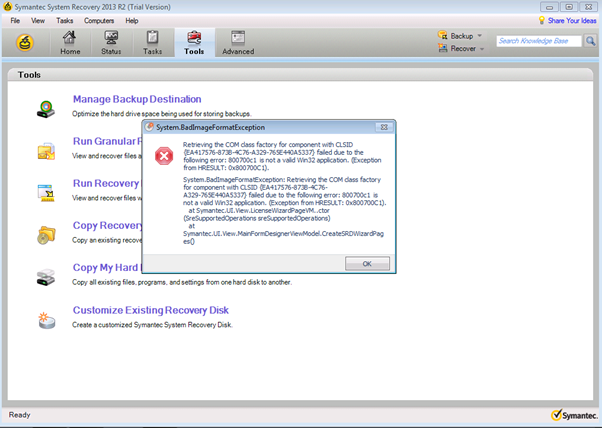Click the red error icon in dialog
Viewport: 602px width, 428px height.
pyautogui.click(x=164, y=156)
